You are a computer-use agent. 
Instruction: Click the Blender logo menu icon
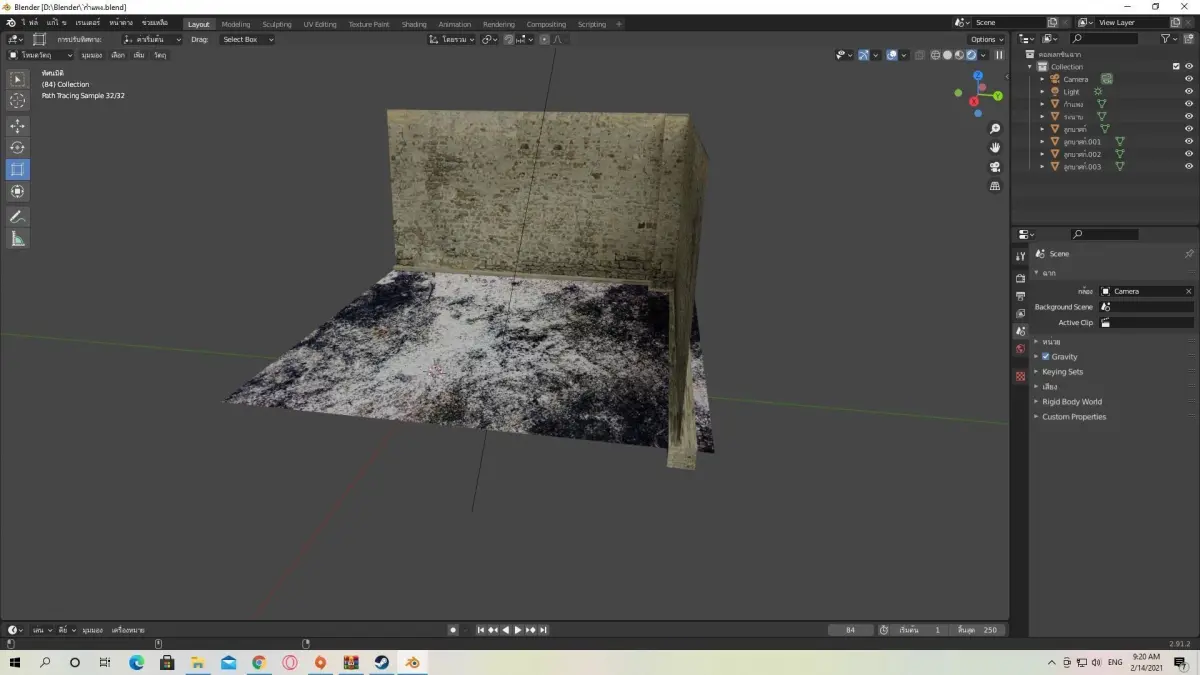click(x=9, y=23)
